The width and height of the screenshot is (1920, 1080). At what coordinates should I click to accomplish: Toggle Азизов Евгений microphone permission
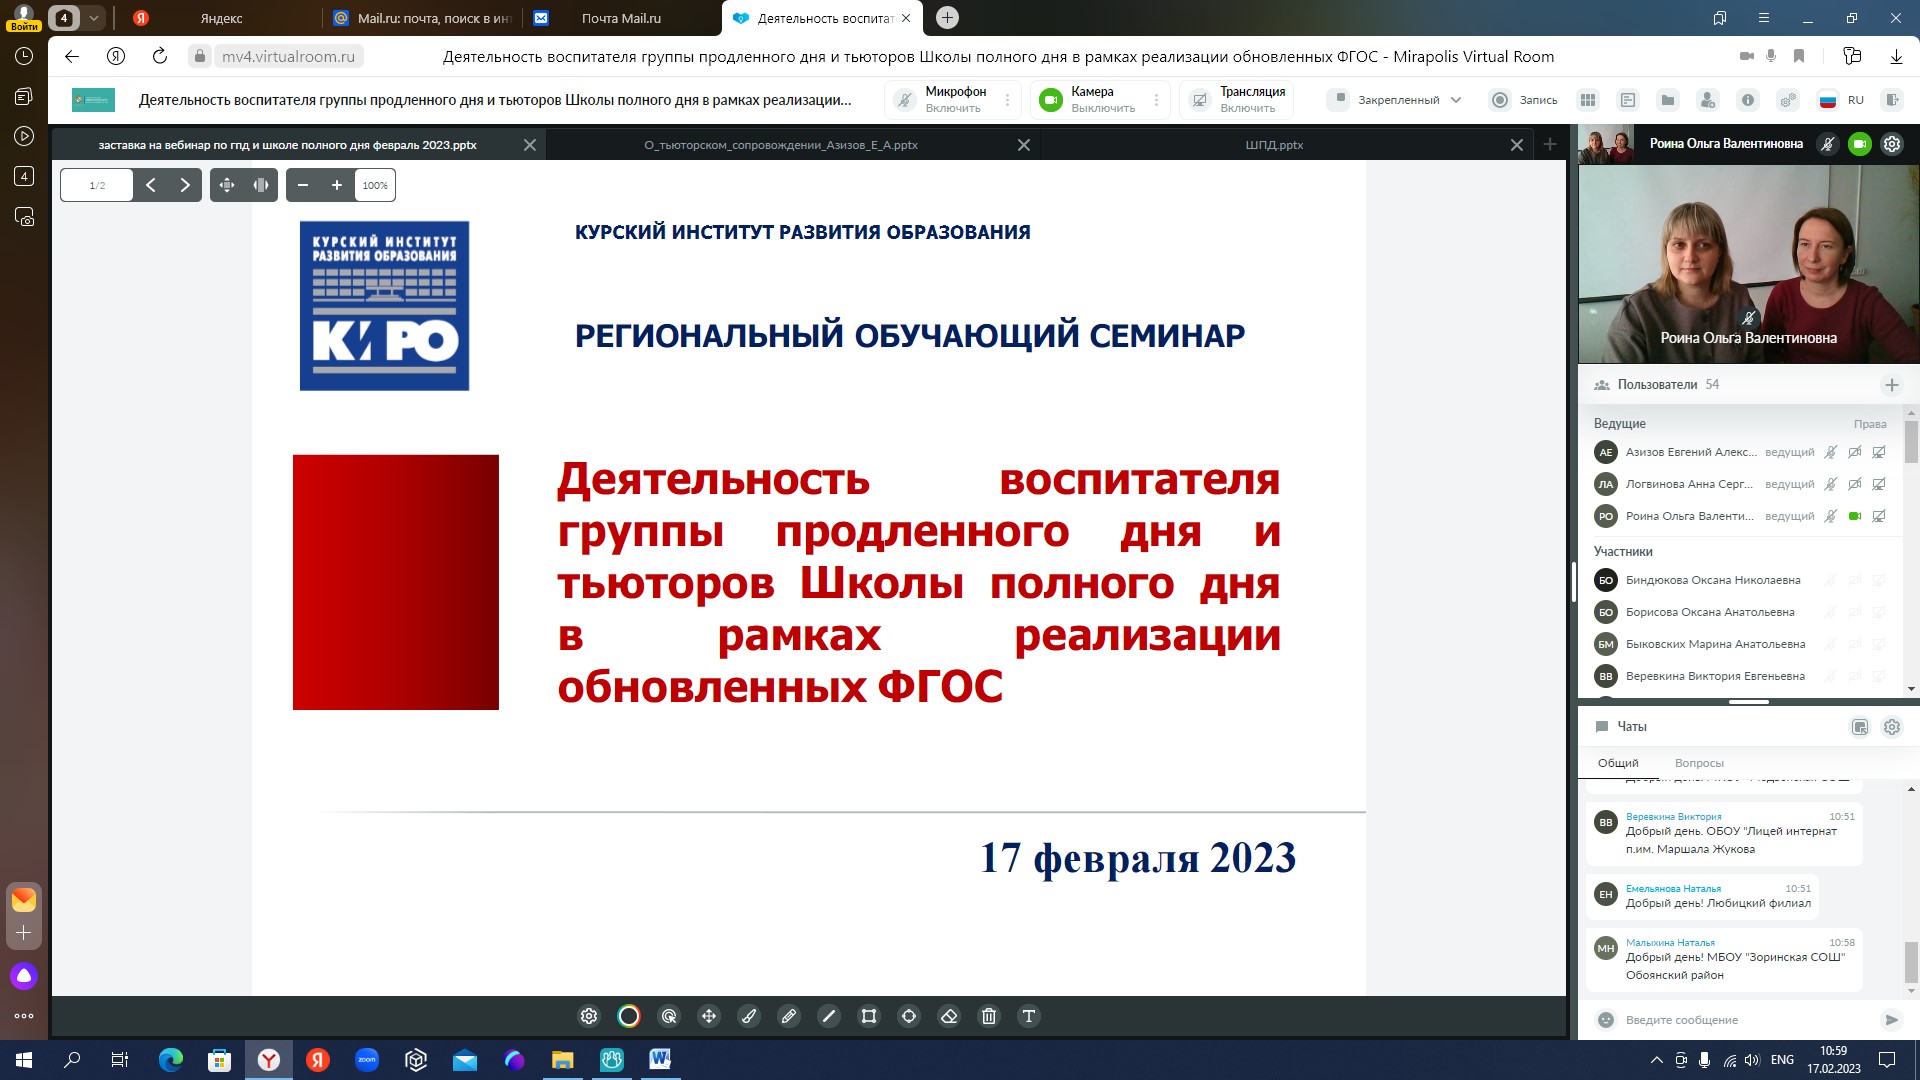1831,452
